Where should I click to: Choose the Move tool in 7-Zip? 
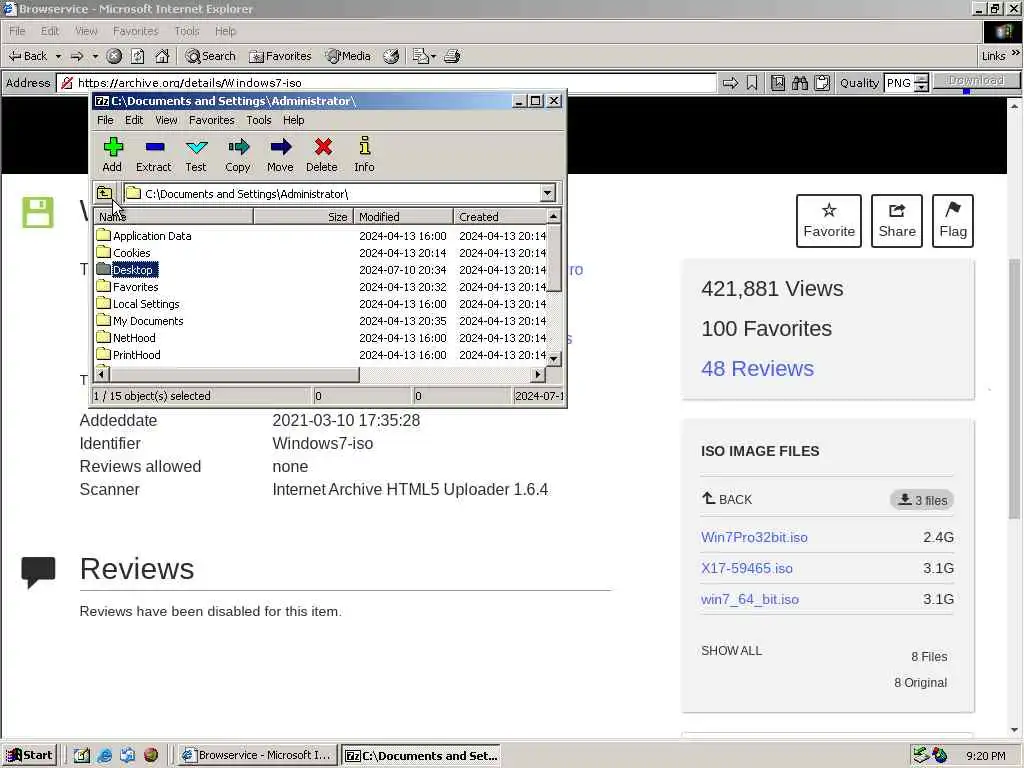(280, 155)
